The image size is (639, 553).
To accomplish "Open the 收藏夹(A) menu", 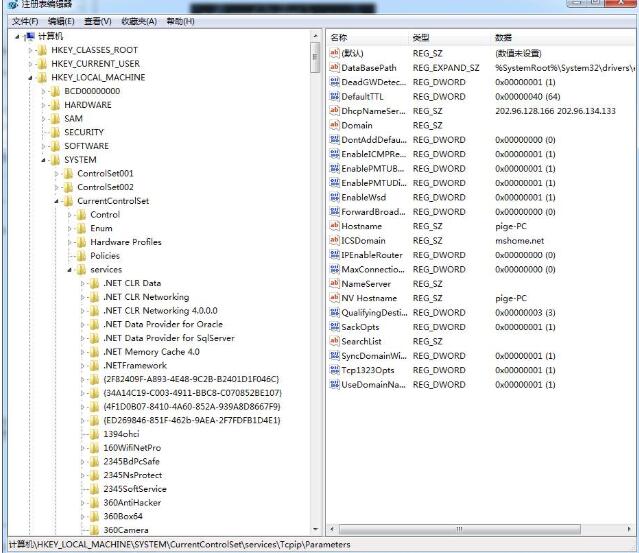I will tap(138, 21).
